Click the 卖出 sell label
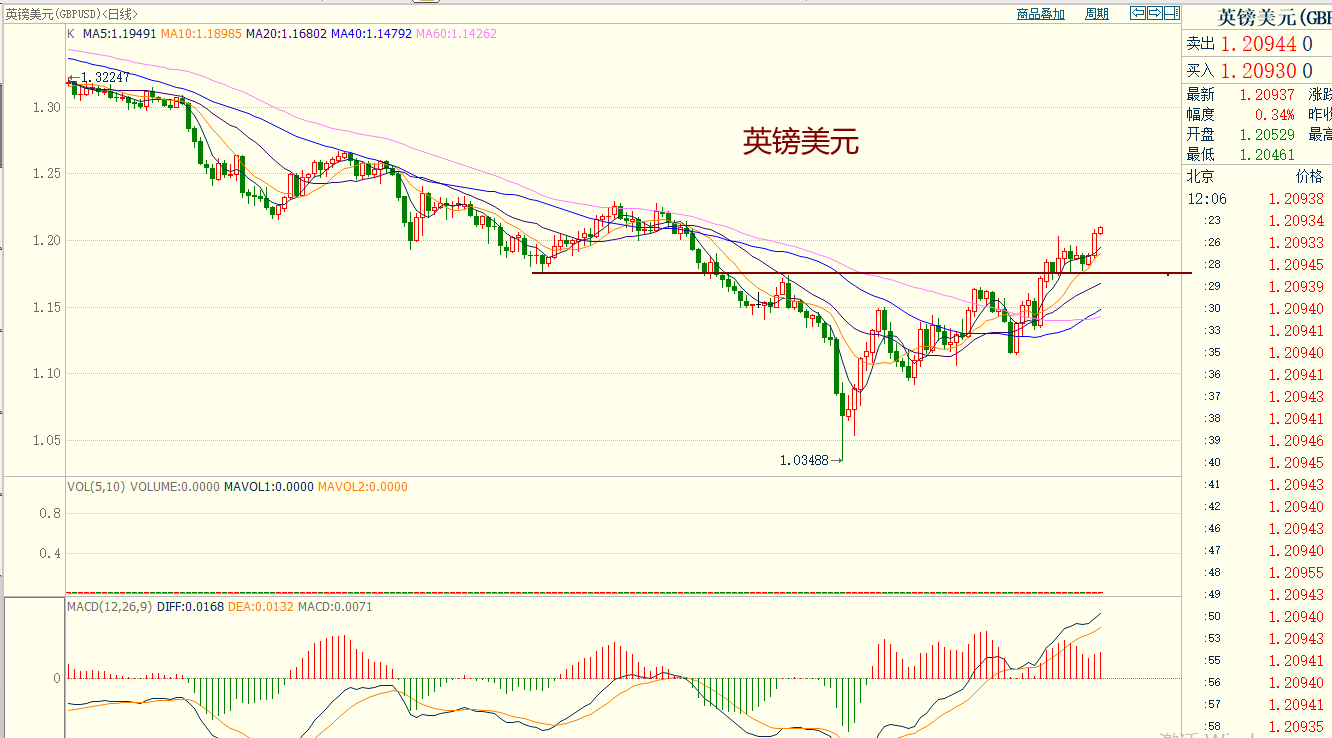Image resolution: width=1332 pixels, height=738 pixels. (1201, 44)
